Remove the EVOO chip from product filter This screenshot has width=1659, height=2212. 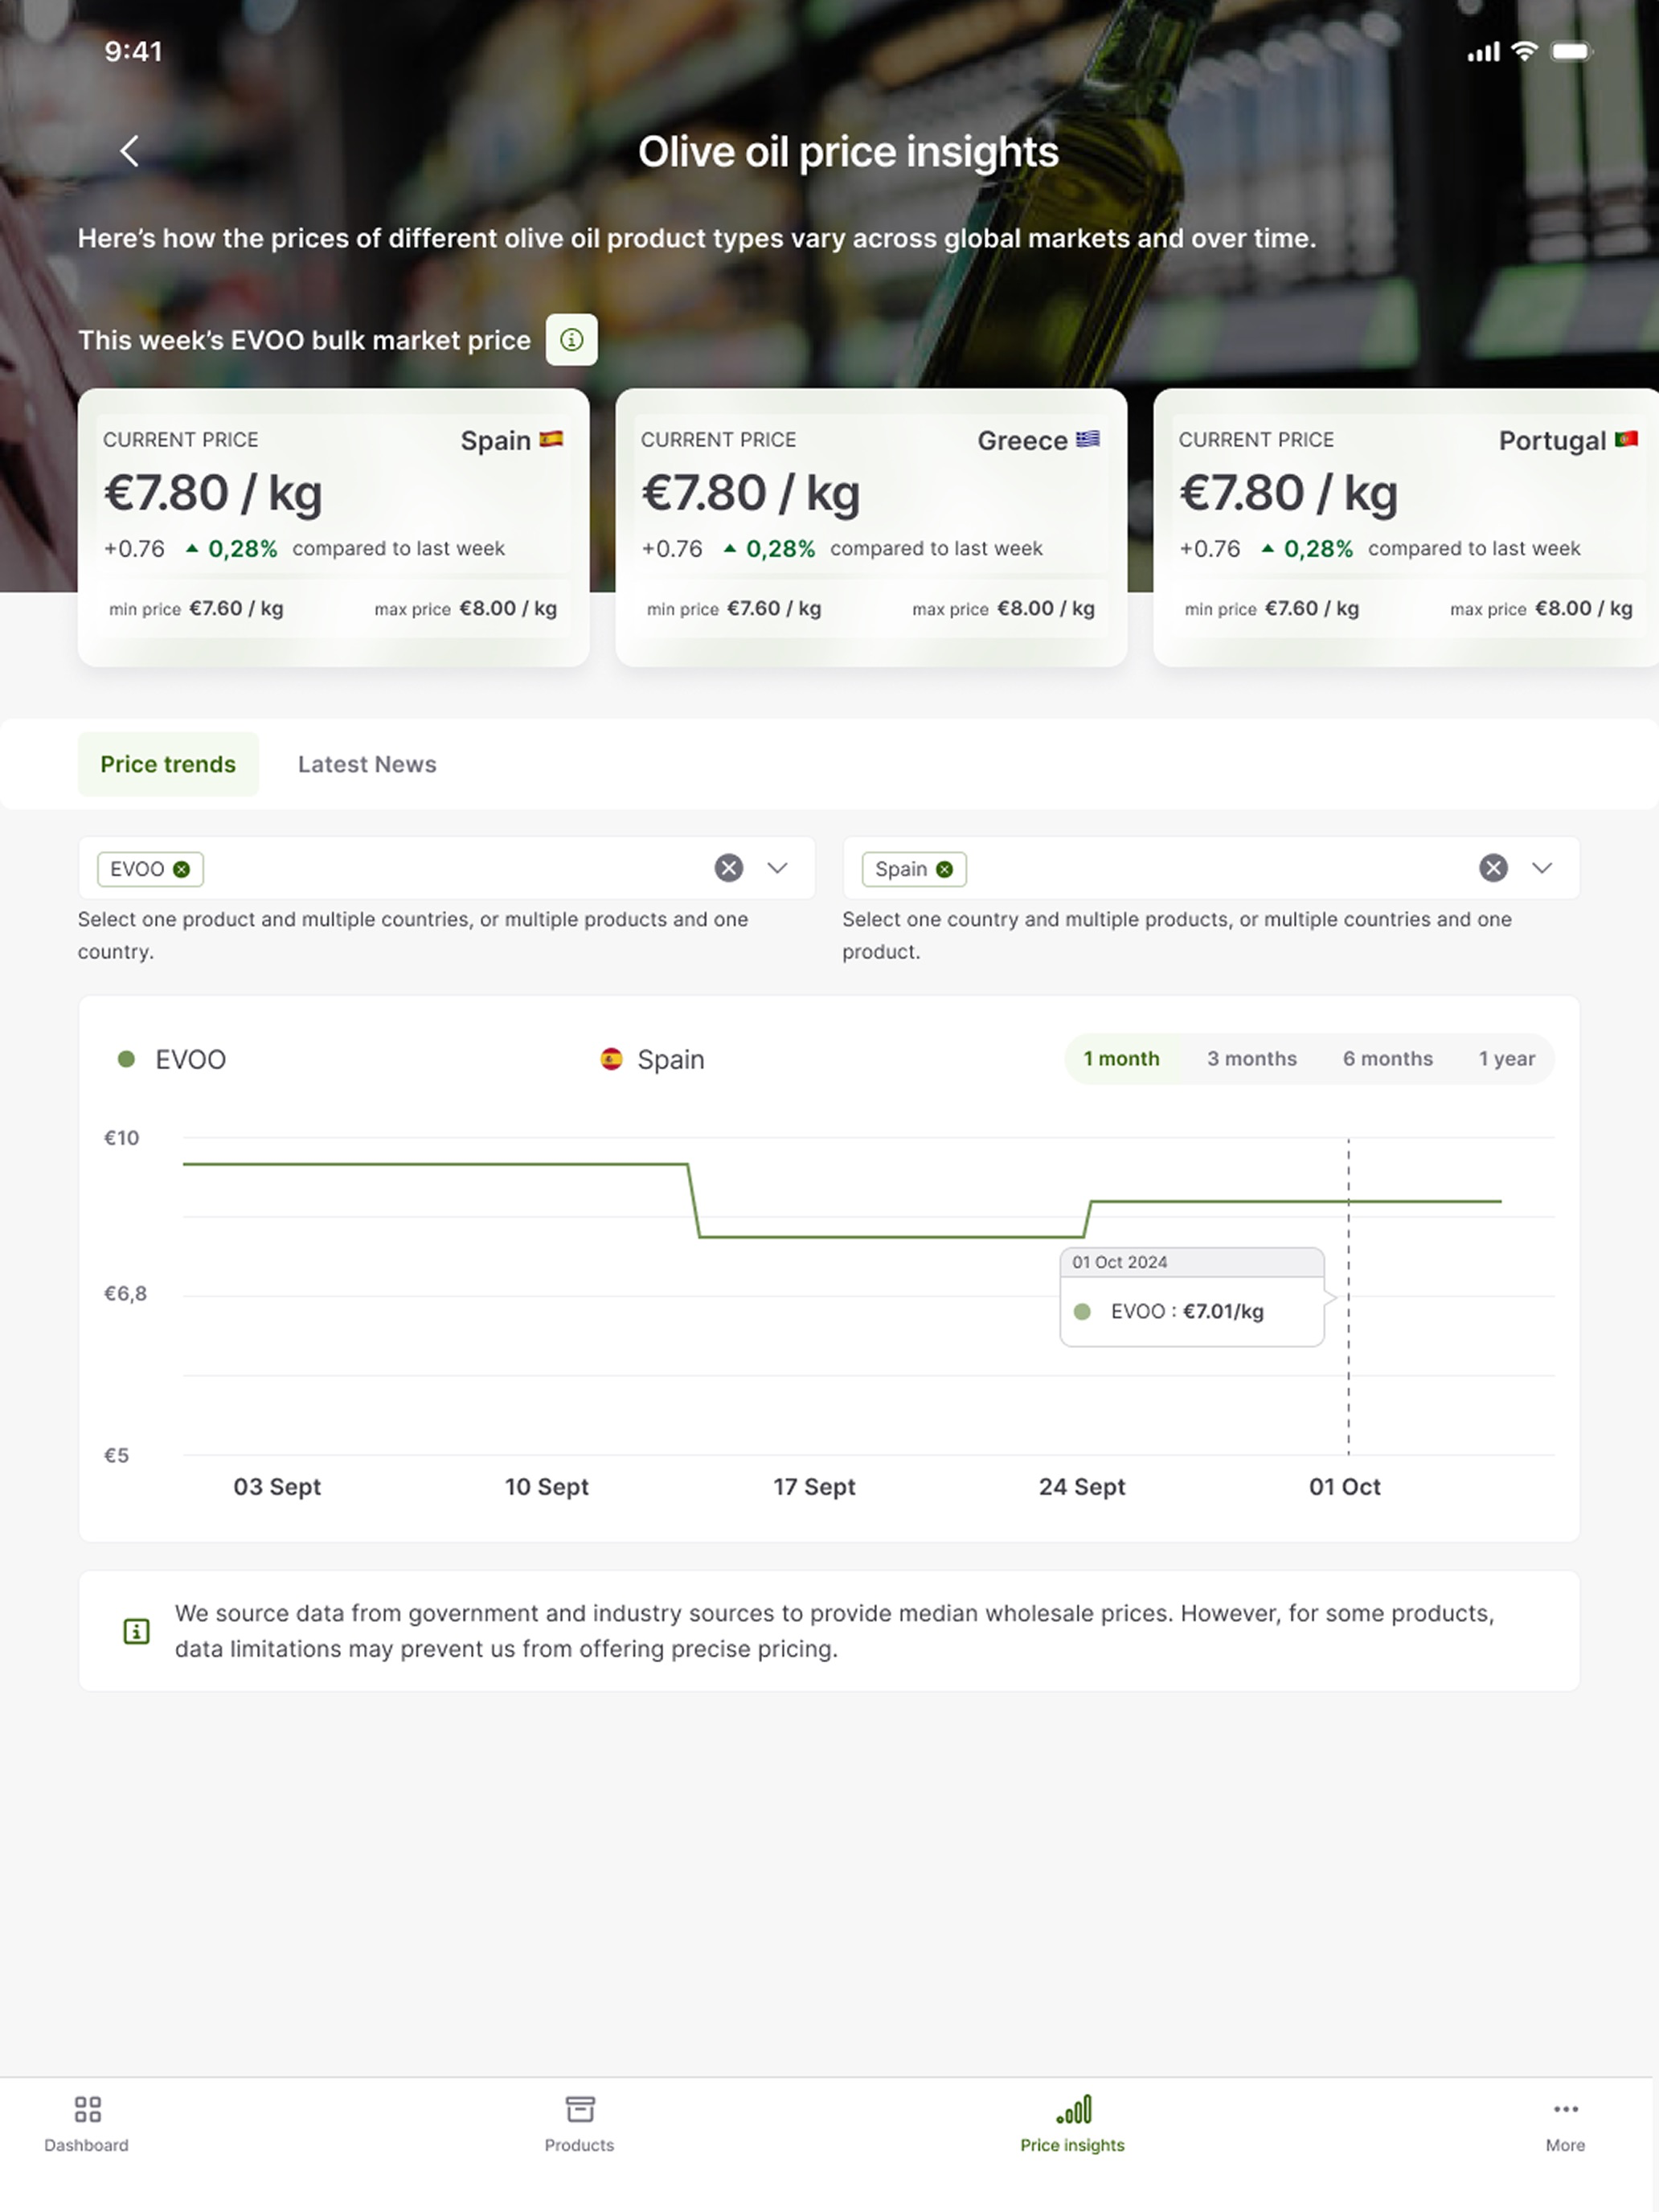tap(181, 869)
